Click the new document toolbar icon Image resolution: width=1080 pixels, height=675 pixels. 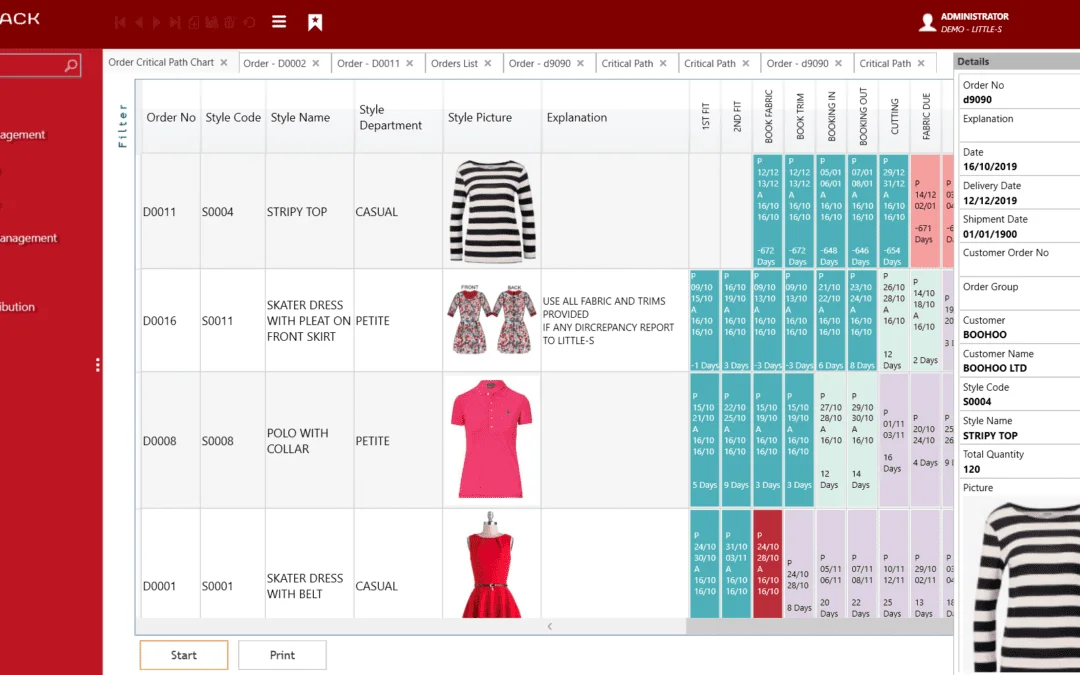click(x=194, y=23)
